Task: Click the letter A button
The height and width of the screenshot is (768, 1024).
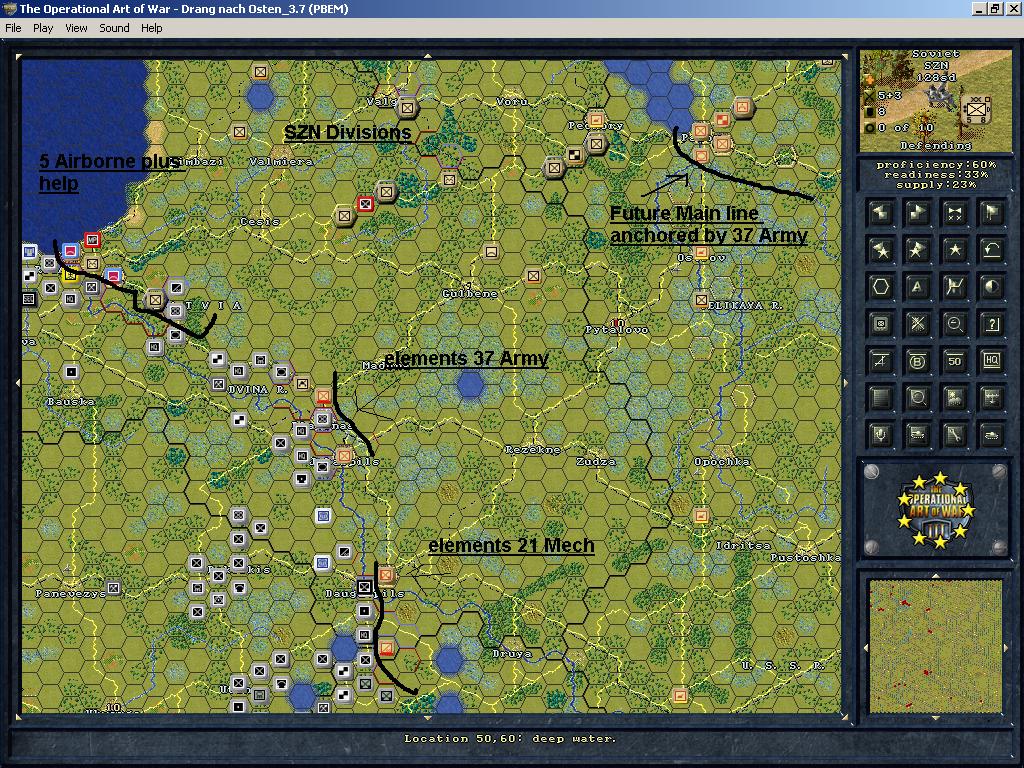Action: tap(918, 287)
